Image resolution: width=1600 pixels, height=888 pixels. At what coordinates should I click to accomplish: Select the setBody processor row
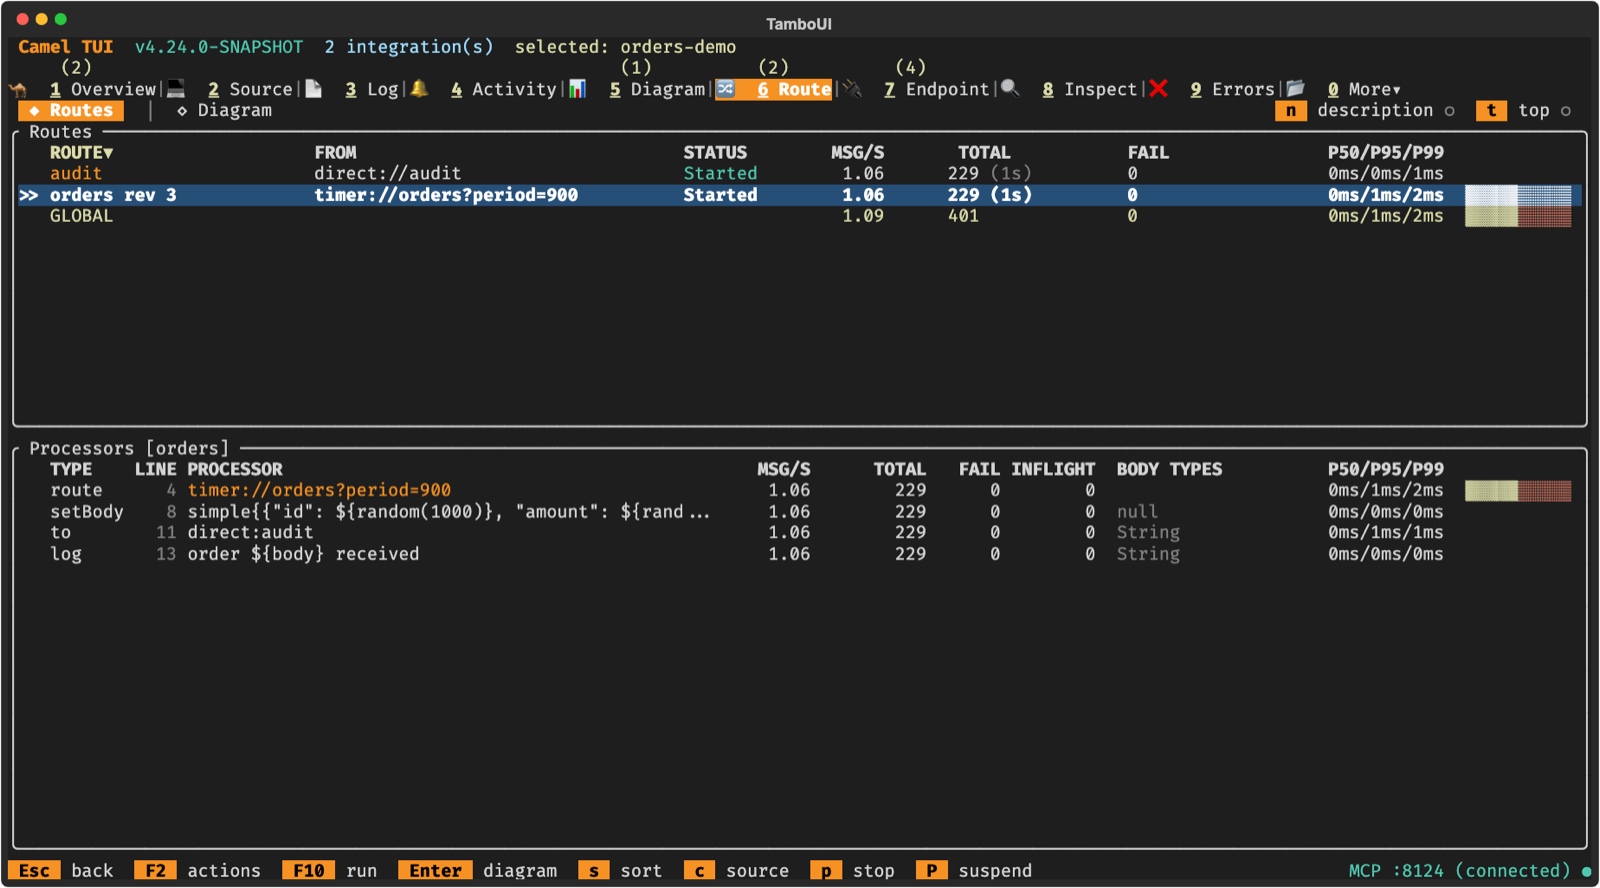tap(799, 512)
